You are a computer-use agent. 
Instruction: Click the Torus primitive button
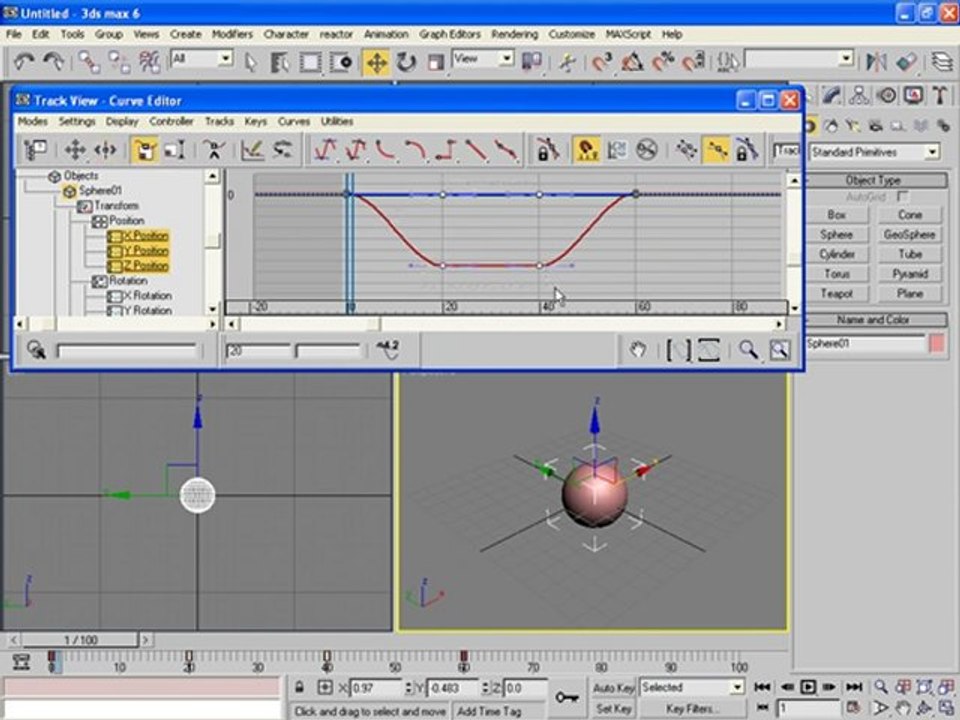836,274
